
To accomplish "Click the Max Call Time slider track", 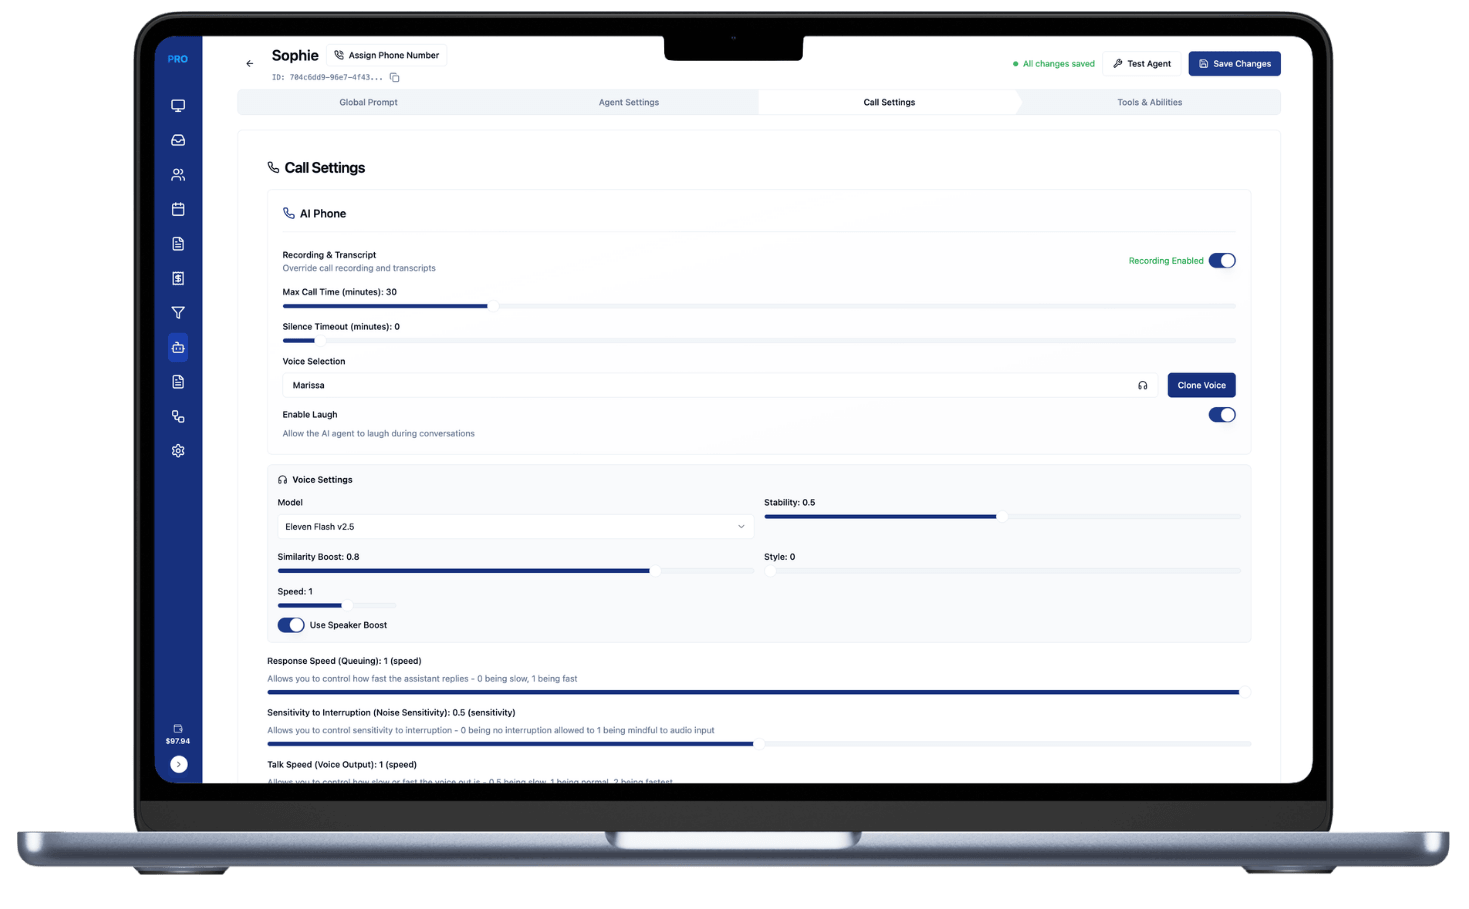I will 759,306.
